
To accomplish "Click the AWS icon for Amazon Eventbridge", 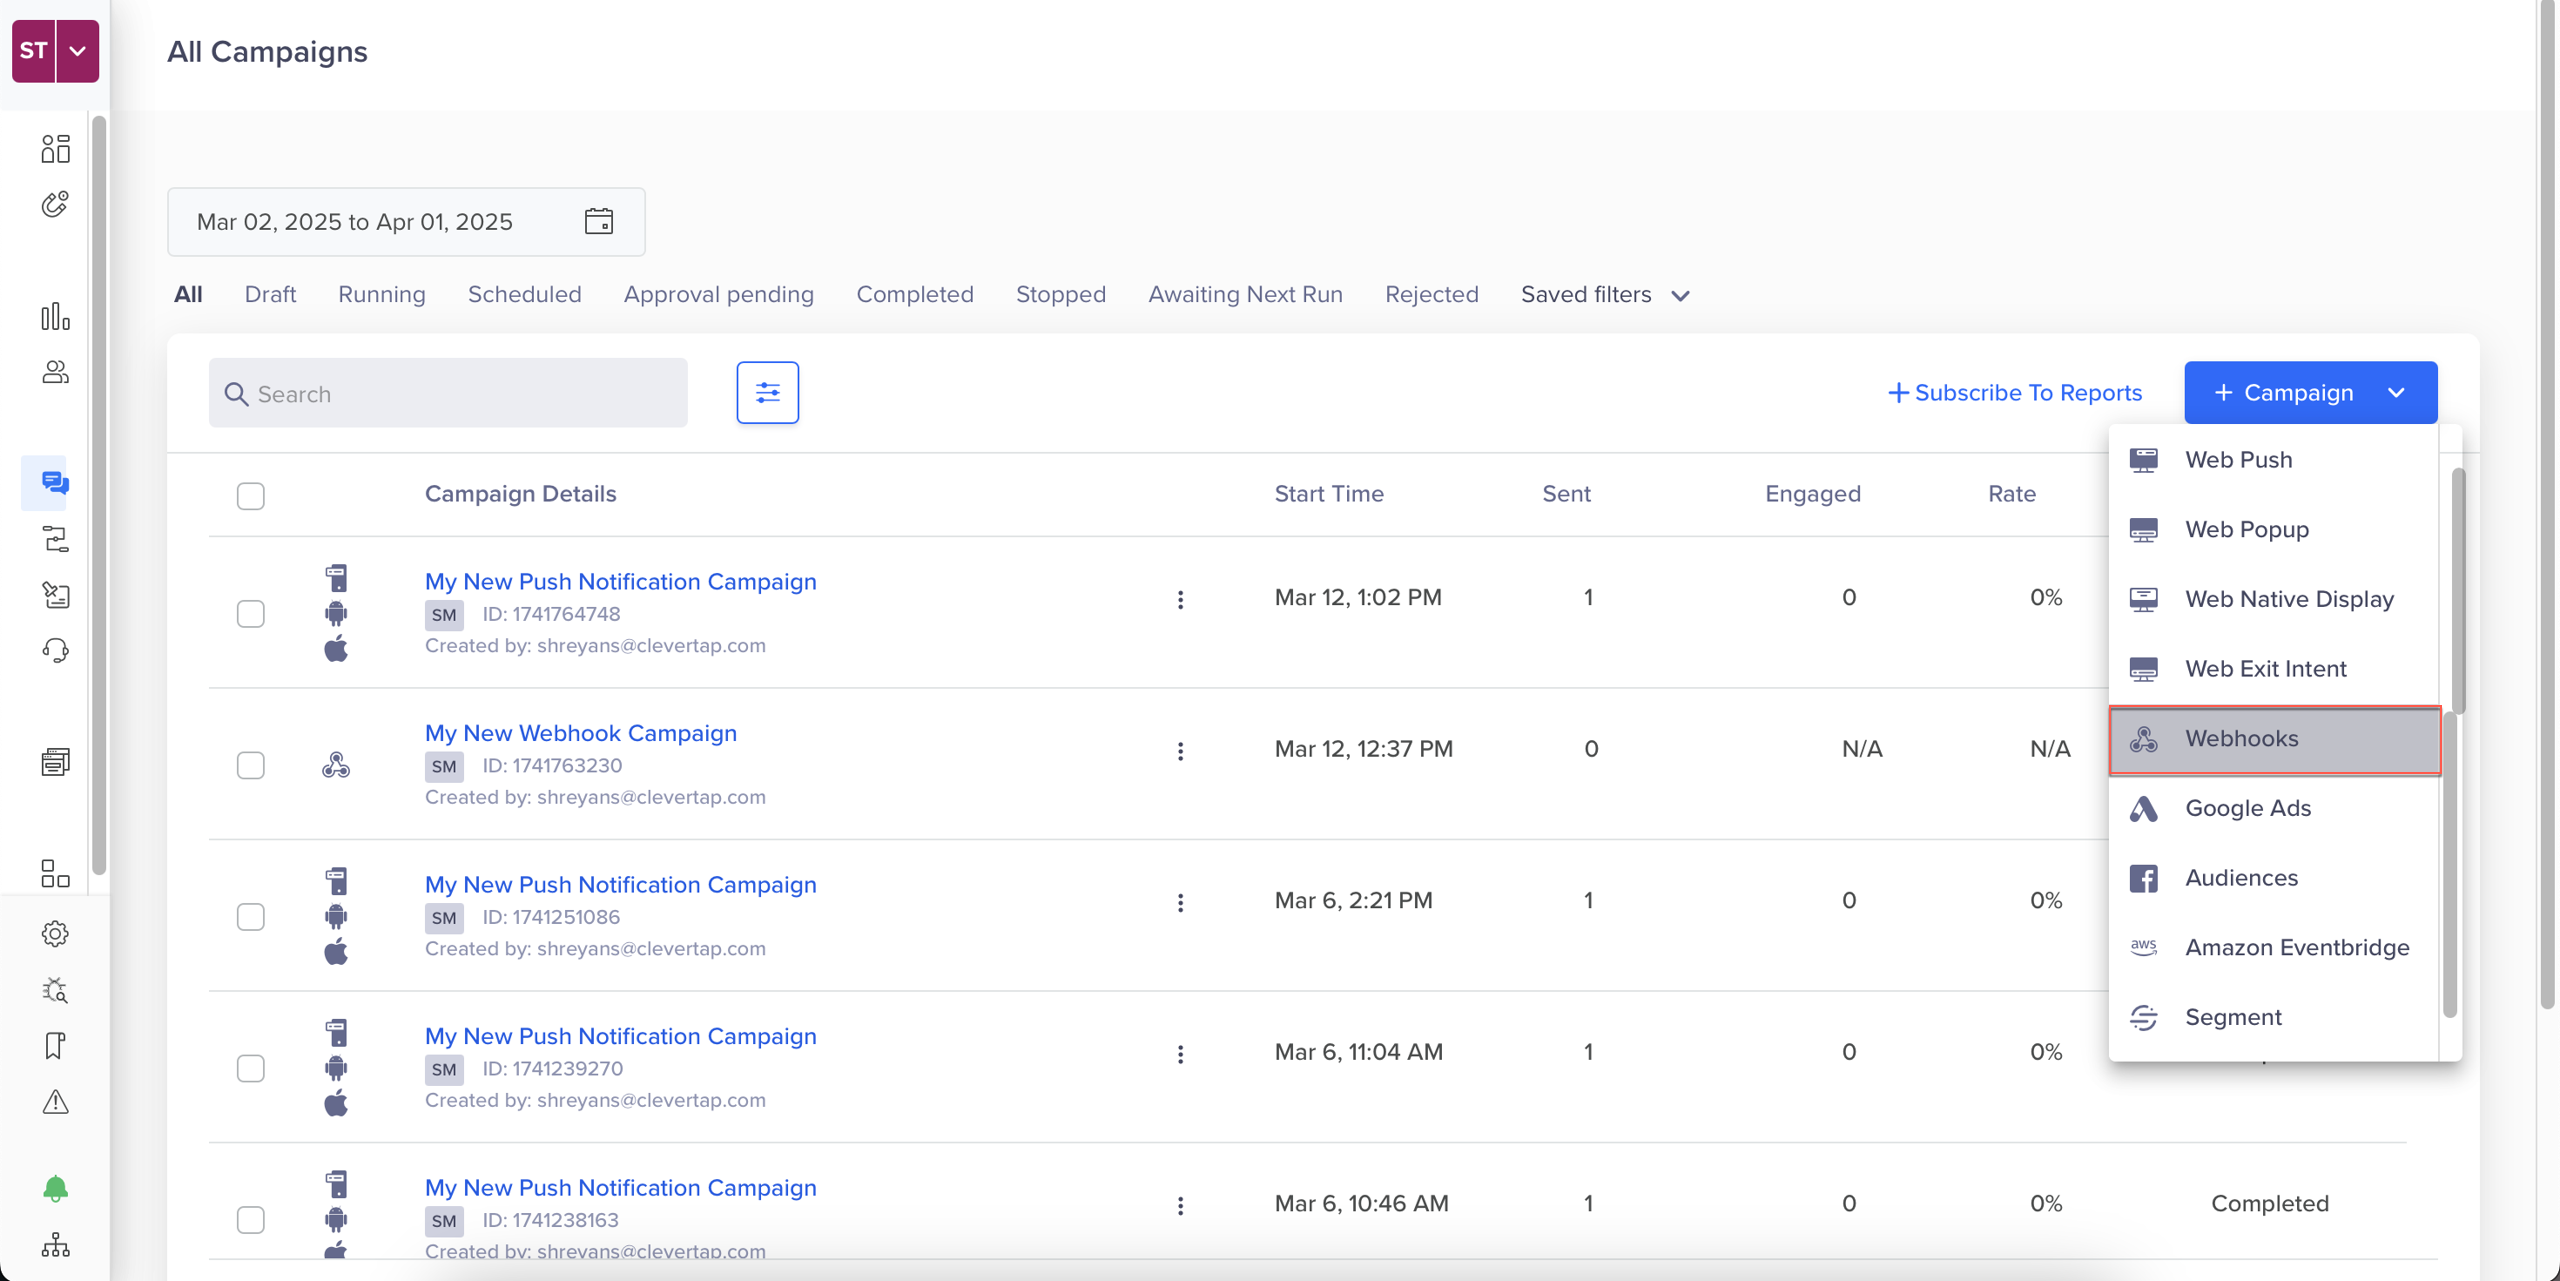I will click(2143, 947).
